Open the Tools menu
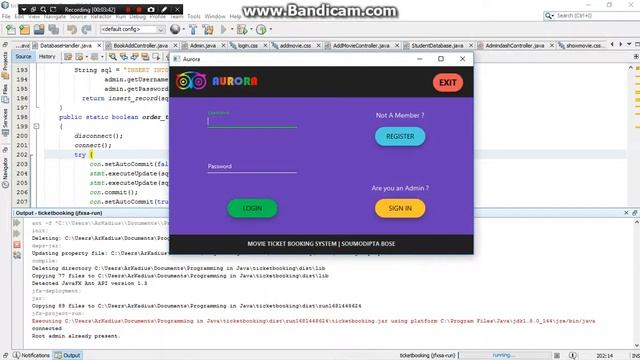The height and width of the screenshot is (360, 640). pyautogui.click(x=194, y=16)
